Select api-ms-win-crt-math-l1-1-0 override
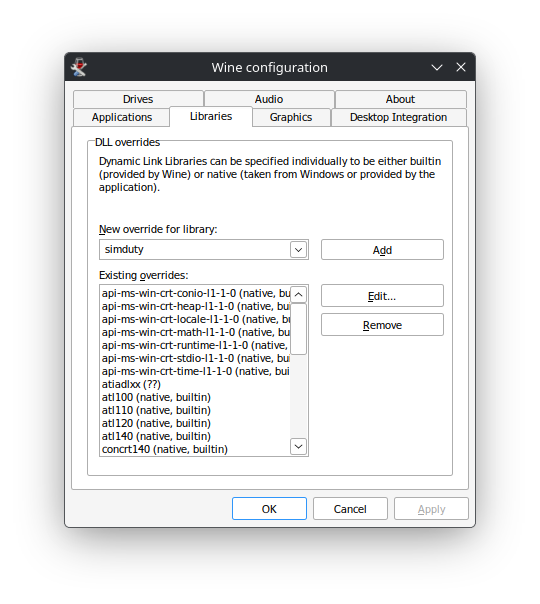 [195, 332]
